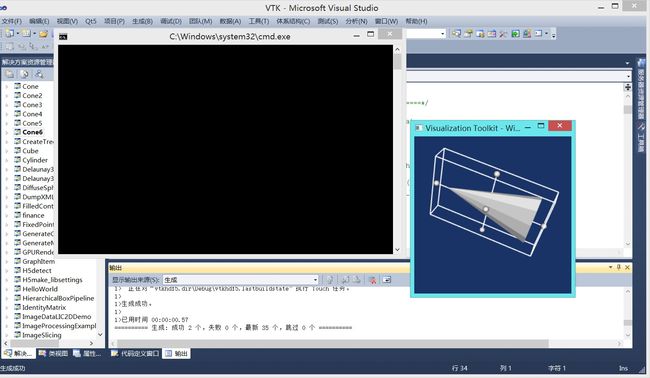The height and width of the screenshot is (378, 650).
Task: Open the 工具(T) tools menu
Action: pos(259,21)
